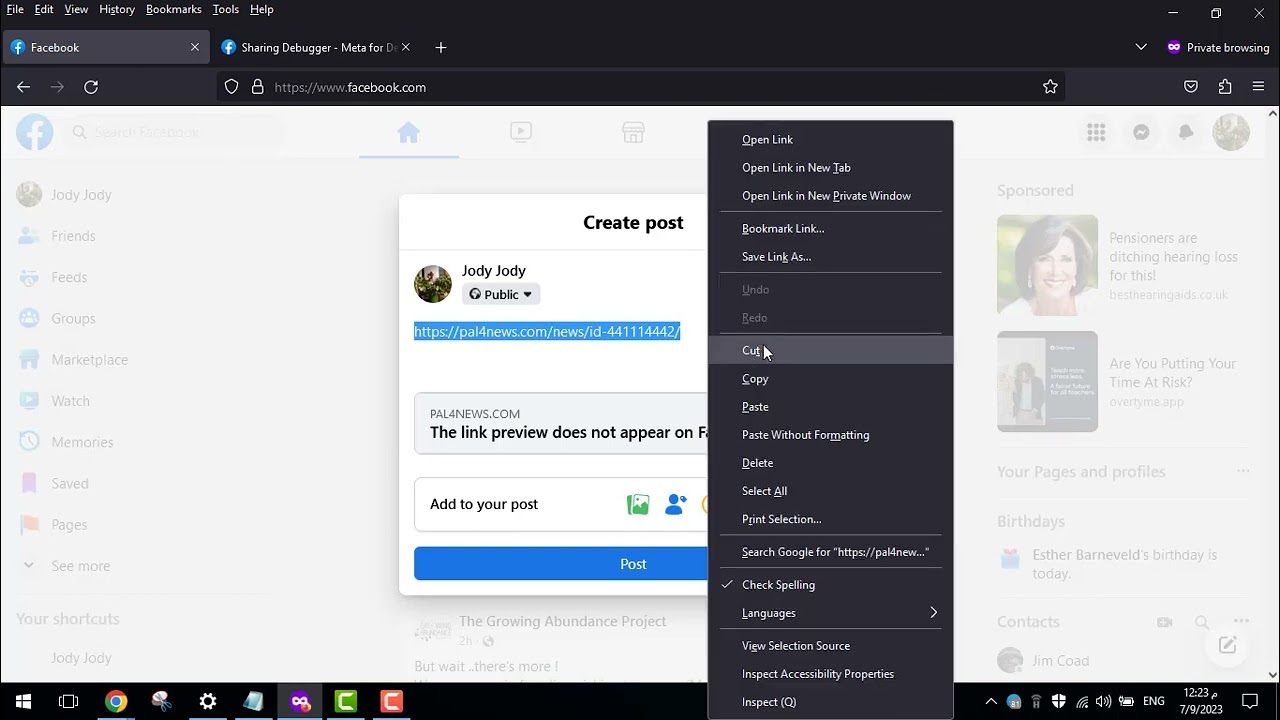1280x720 pixels.
Task: Open the hearing loss sponsored ad image
Action: click(x=1047, y=265)
